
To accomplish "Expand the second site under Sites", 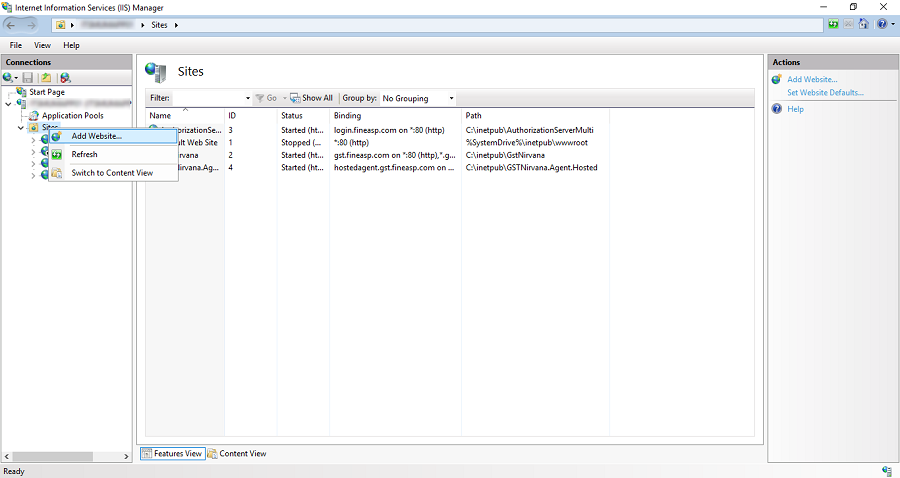I will point(33,151).
